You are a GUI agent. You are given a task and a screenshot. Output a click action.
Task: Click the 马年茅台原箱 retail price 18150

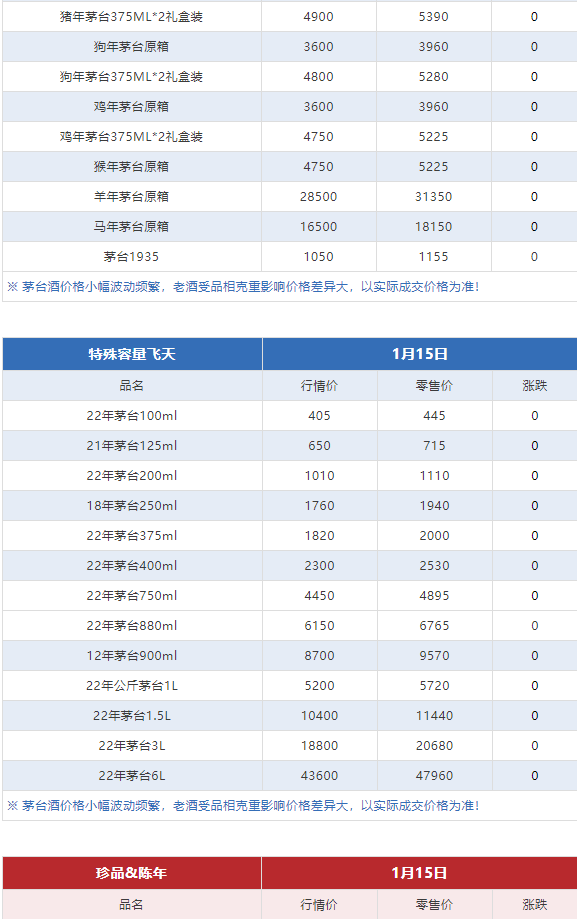tap(434, 226)
